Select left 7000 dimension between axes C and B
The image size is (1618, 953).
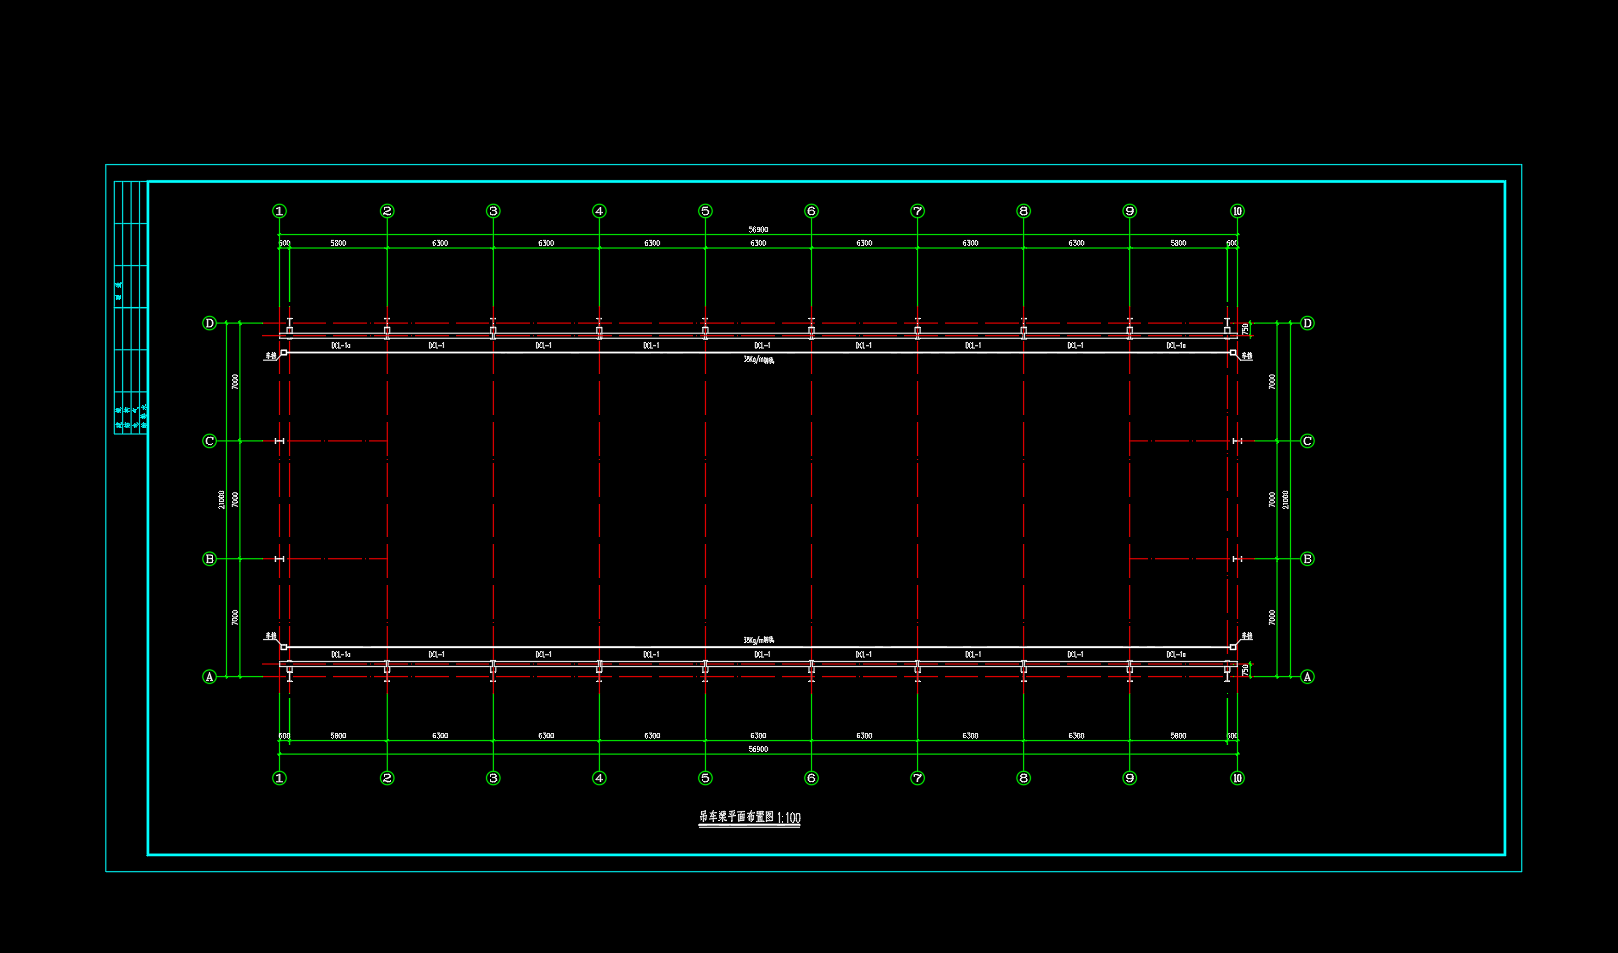pyautogui.click(x=235, y=499)
